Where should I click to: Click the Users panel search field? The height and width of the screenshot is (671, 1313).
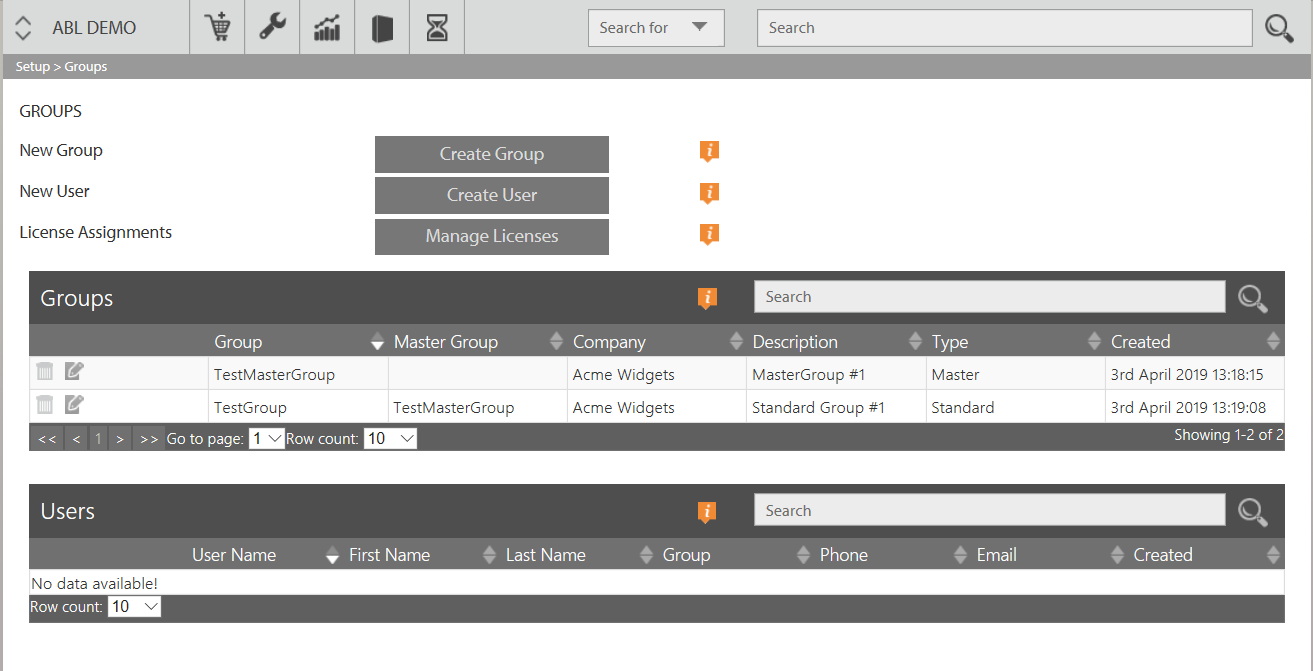989,510
